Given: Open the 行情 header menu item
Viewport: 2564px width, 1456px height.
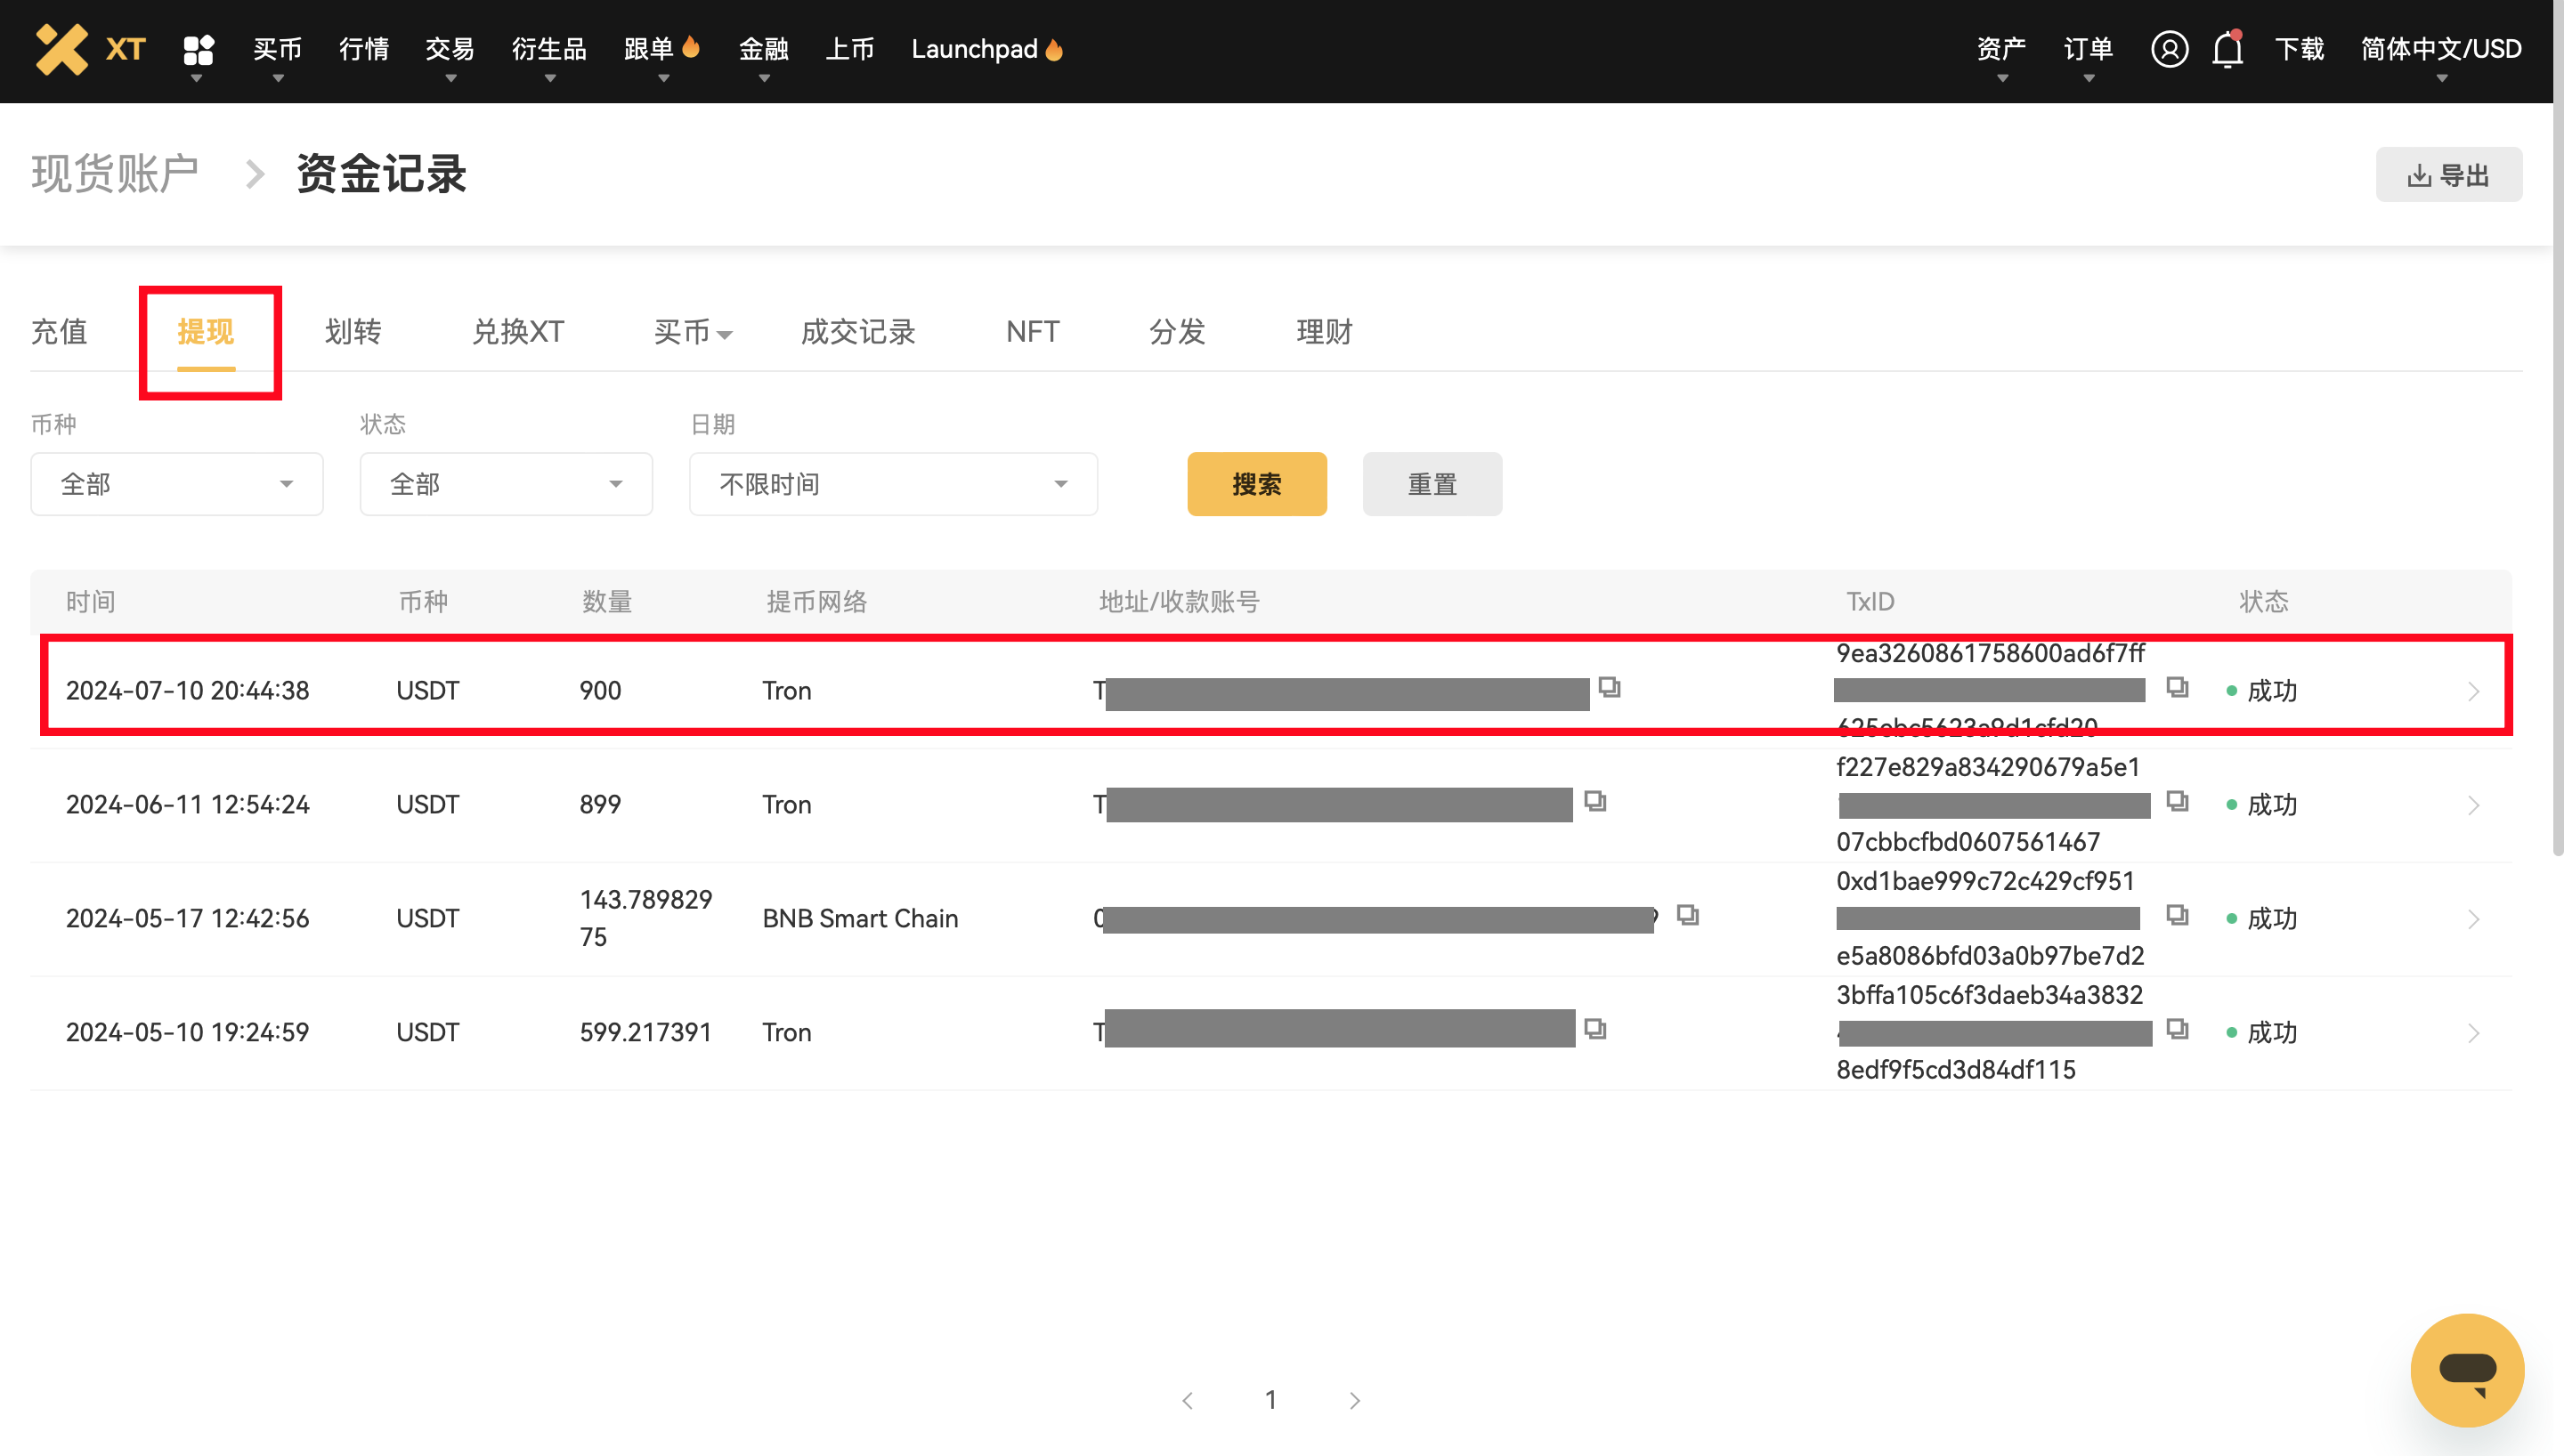Looking at the screenshot, I should (x=364, y=49).
